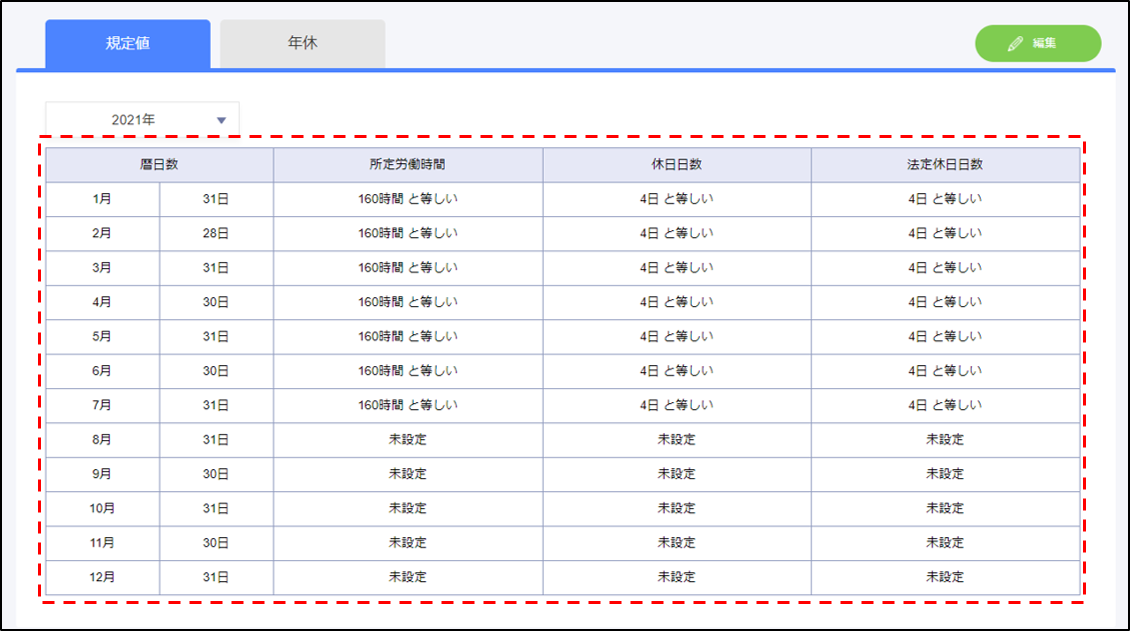Image resolution: width=1130 pixels, height=631 pixels.
Task: Click 1月 所定労働時間 160時間 cell
Action: [408, 200]
